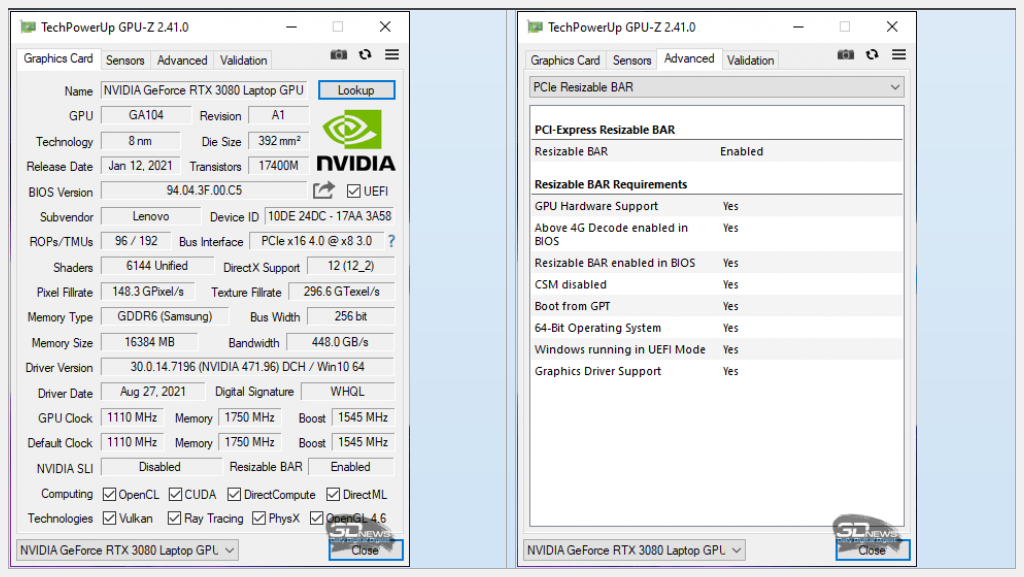Toggle the OpenGL 4.6 checkbox

pos(317,518)
